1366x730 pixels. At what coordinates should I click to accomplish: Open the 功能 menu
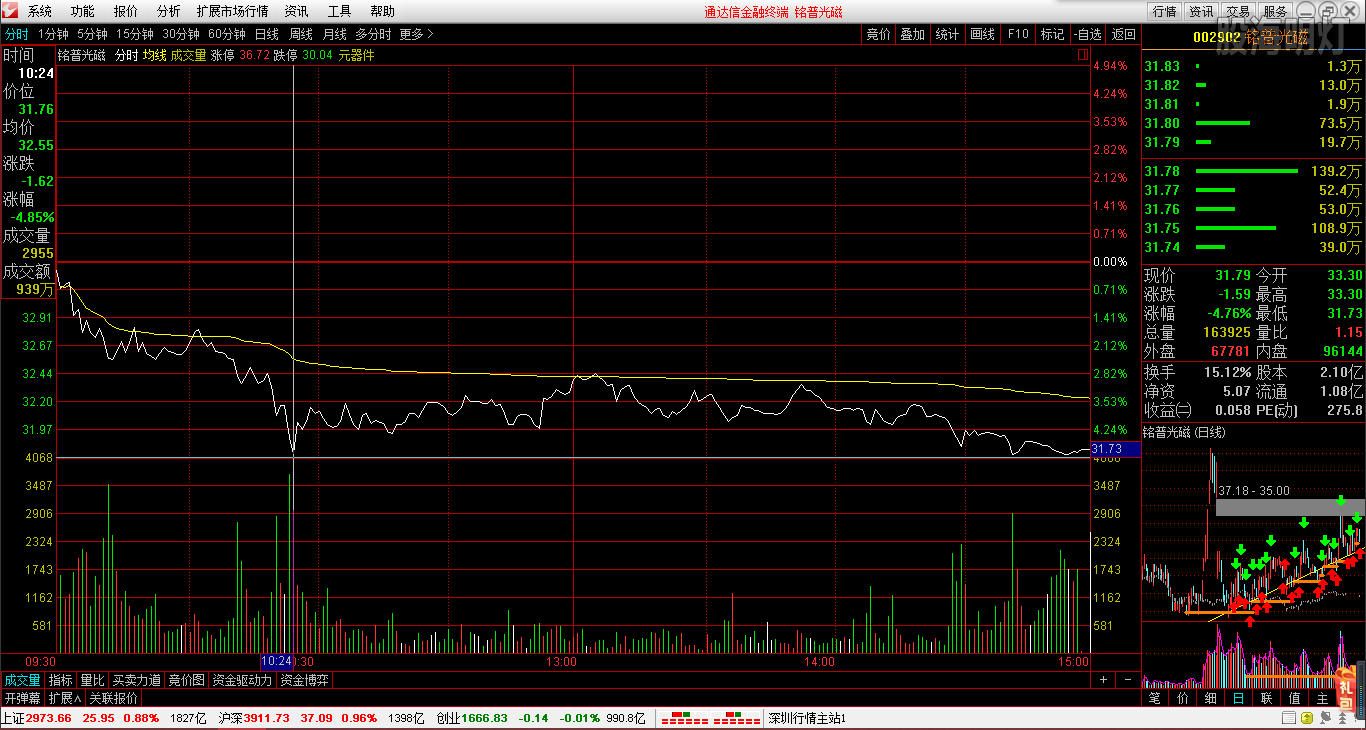tap(83, 11)
